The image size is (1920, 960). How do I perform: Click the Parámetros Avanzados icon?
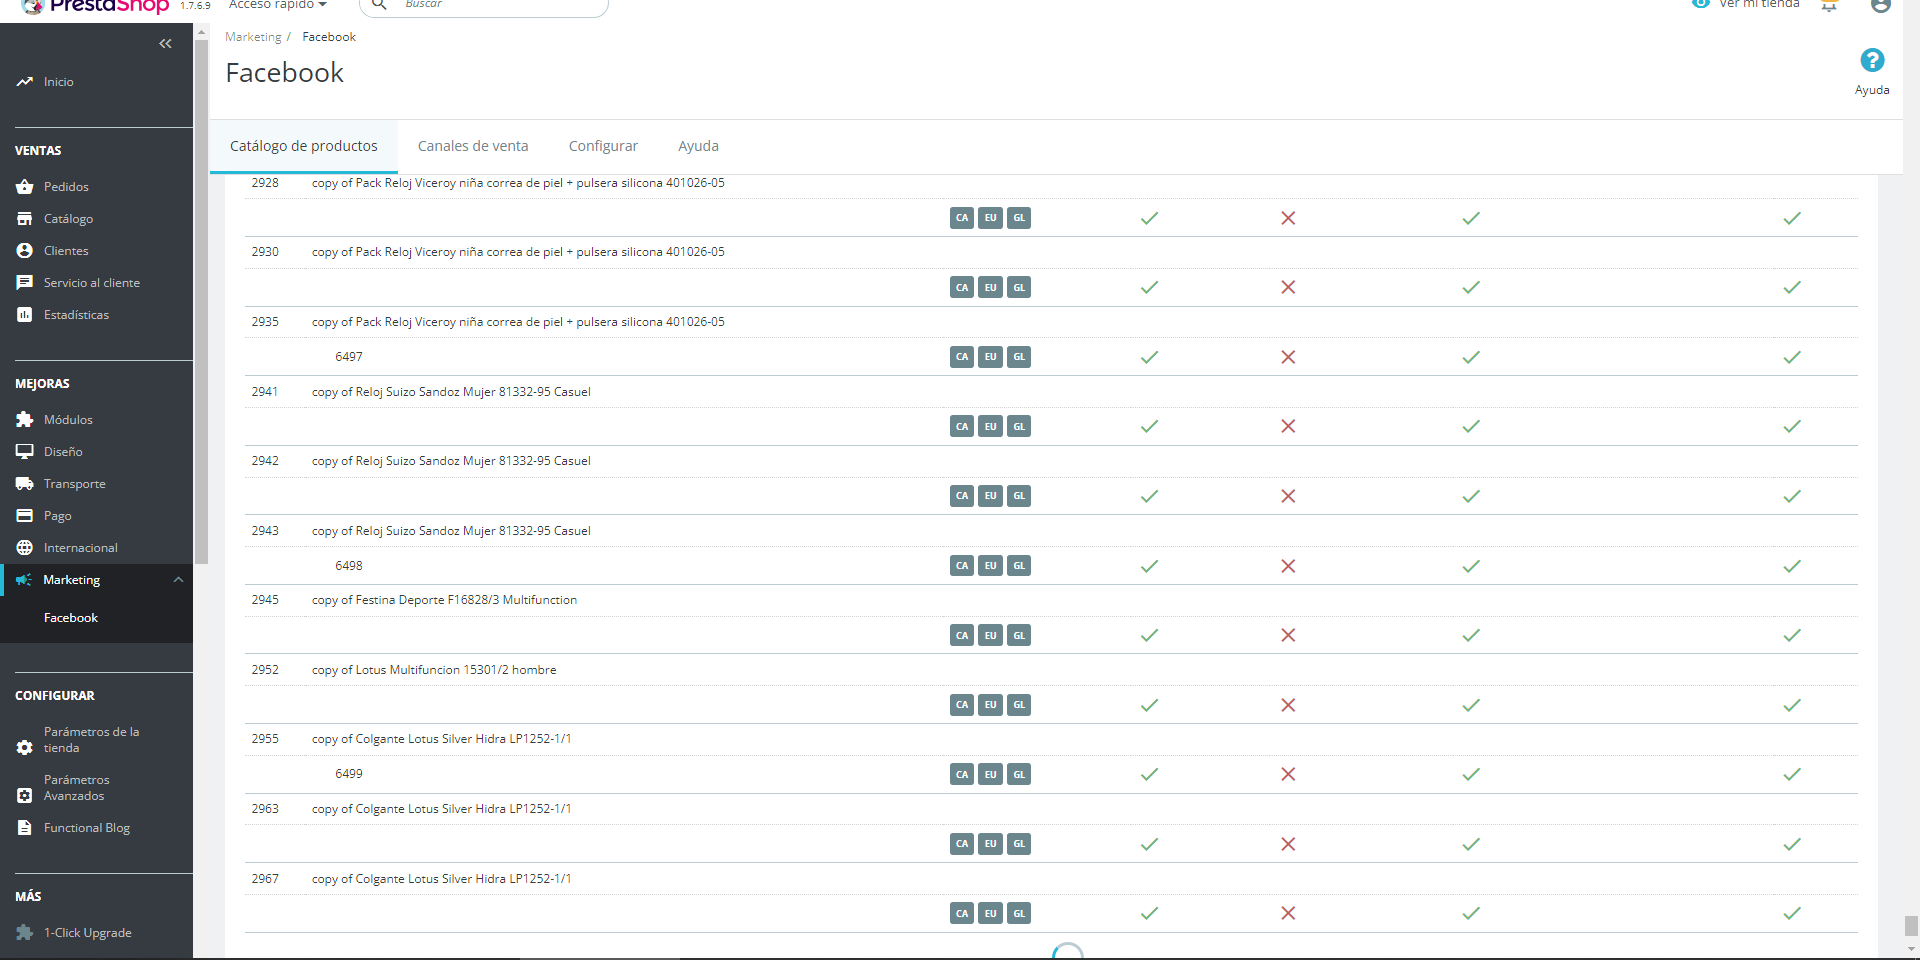[x=25, y=795]
